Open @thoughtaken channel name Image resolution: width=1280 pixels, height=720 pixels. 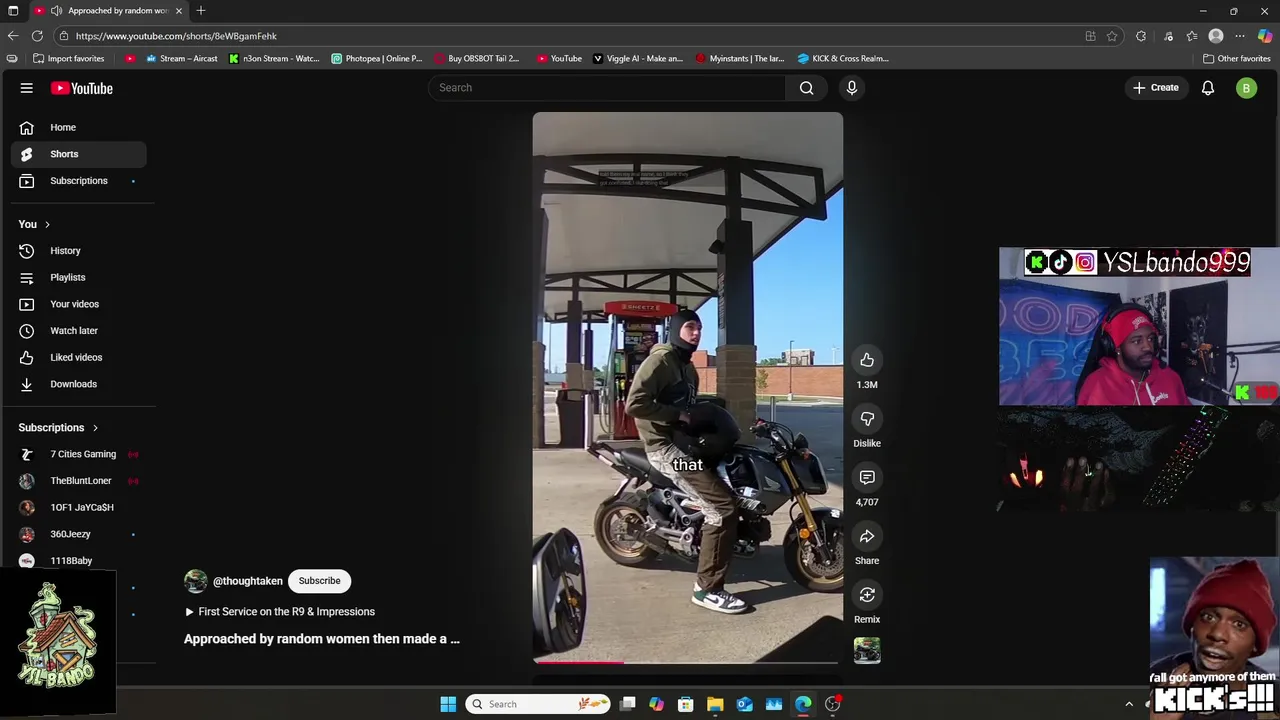(248, 581)
